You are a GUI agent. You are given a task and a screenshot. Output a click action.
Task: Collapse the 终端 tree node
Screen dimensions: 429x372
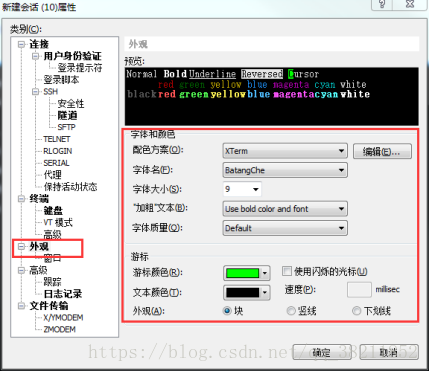22,199
